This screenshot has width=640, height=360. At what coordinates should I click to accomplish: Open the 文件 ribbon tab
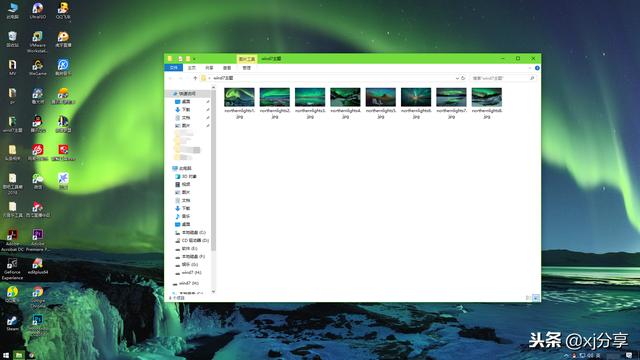pos(174,68)
